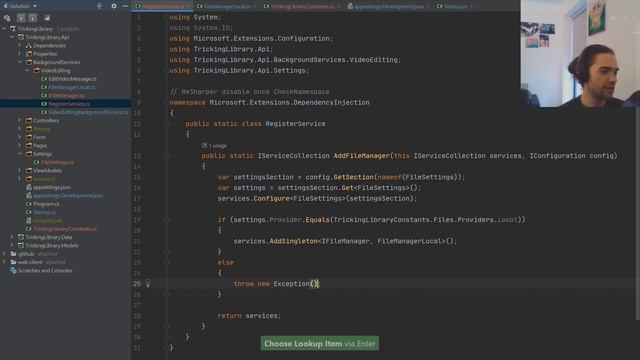This screenshot has width=640, height=360.
Task: Expand the TrickingLibrary.Models project
Action: click(x=12, y=245)
